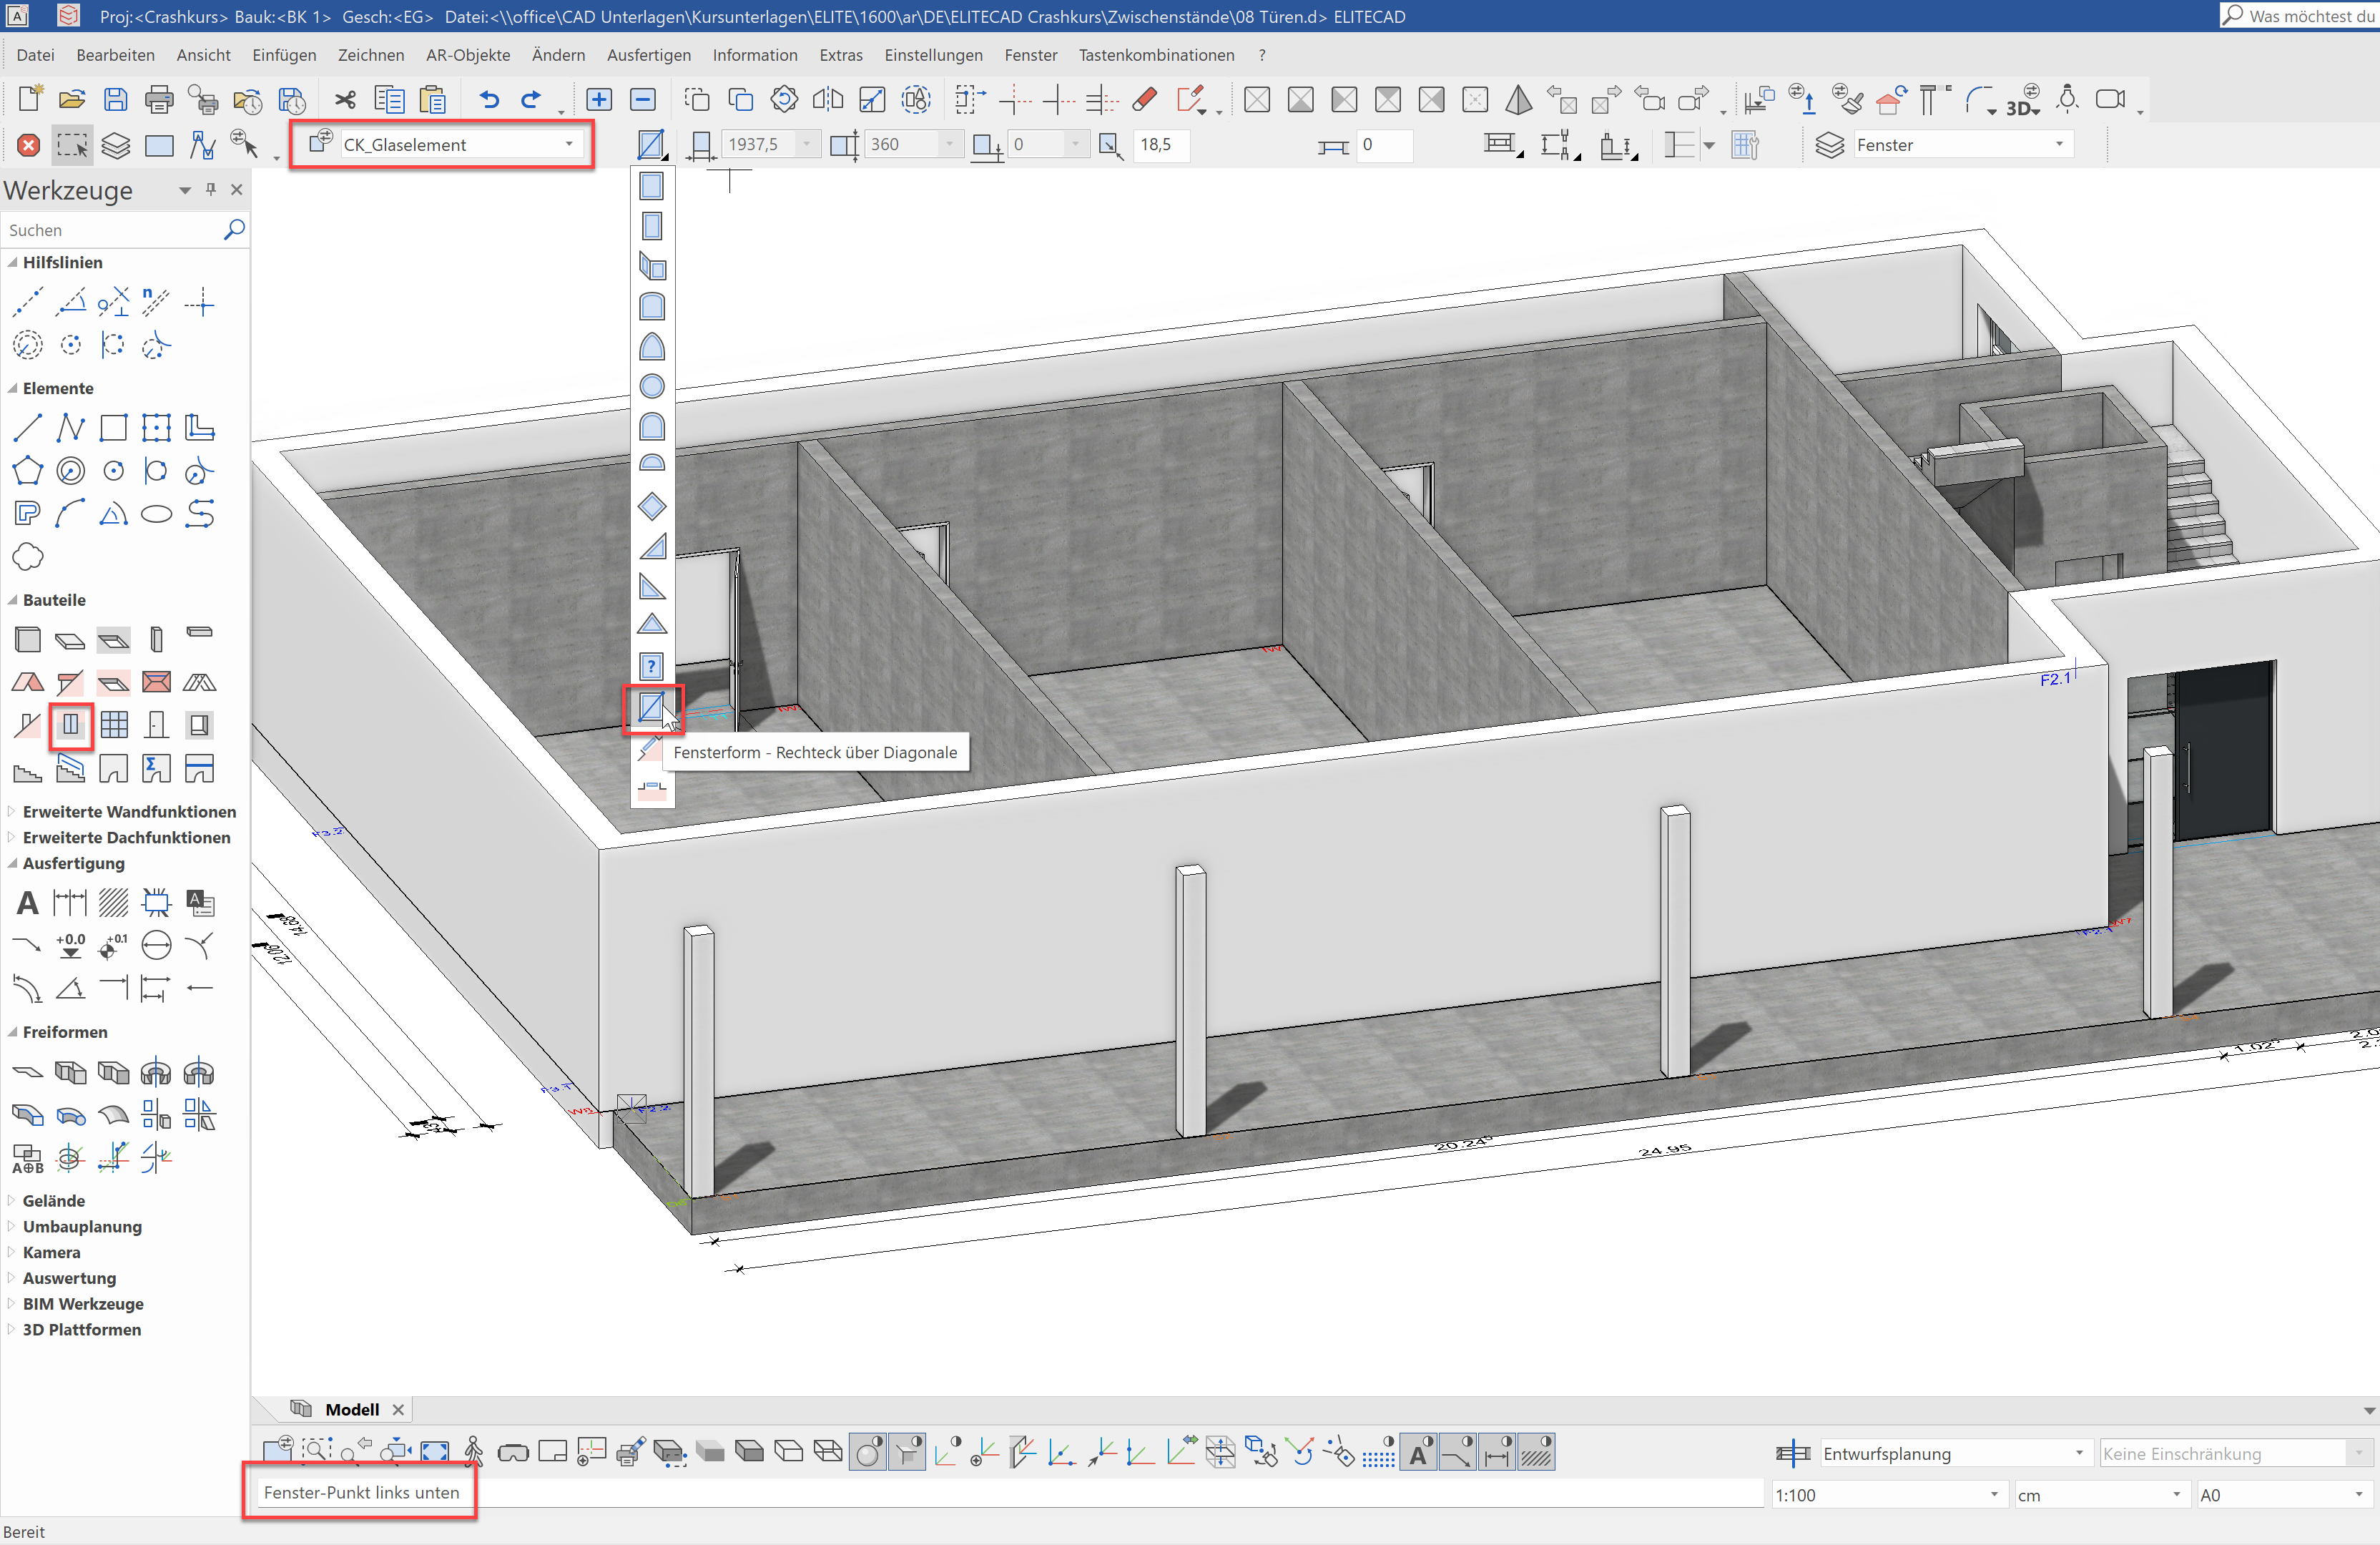
Task: Click the camera icon in top toolbar
Action: coord(2110,99)
